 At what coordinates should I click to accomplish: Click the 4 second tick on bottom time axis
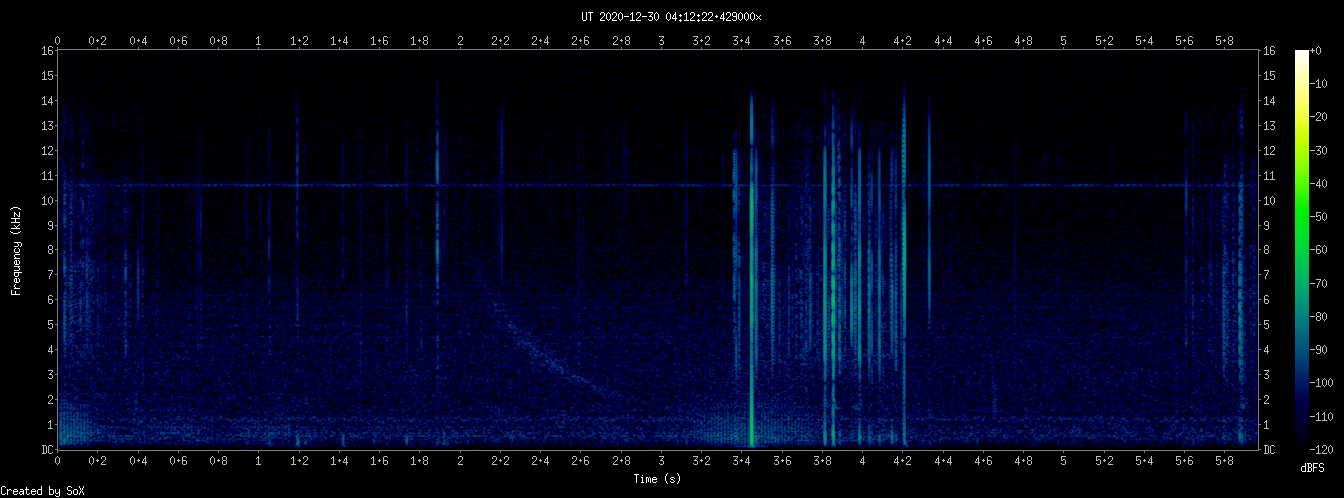[863, 463]
